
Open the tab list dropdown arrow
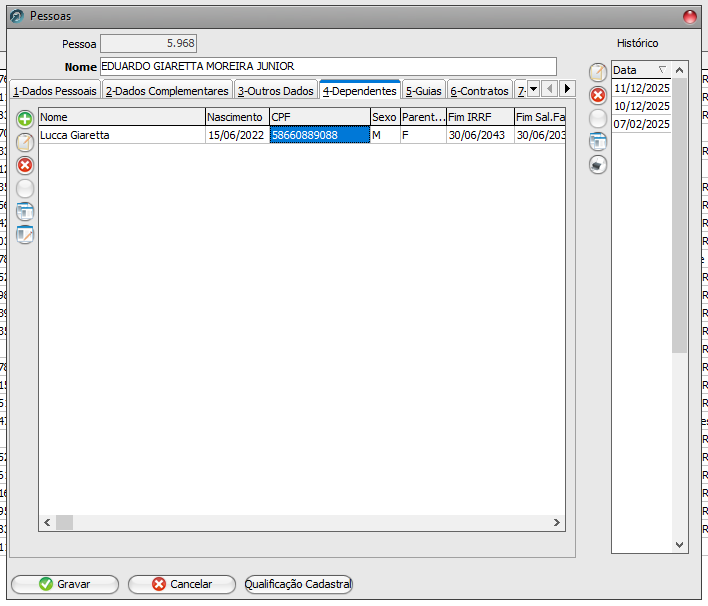[533, 89]
